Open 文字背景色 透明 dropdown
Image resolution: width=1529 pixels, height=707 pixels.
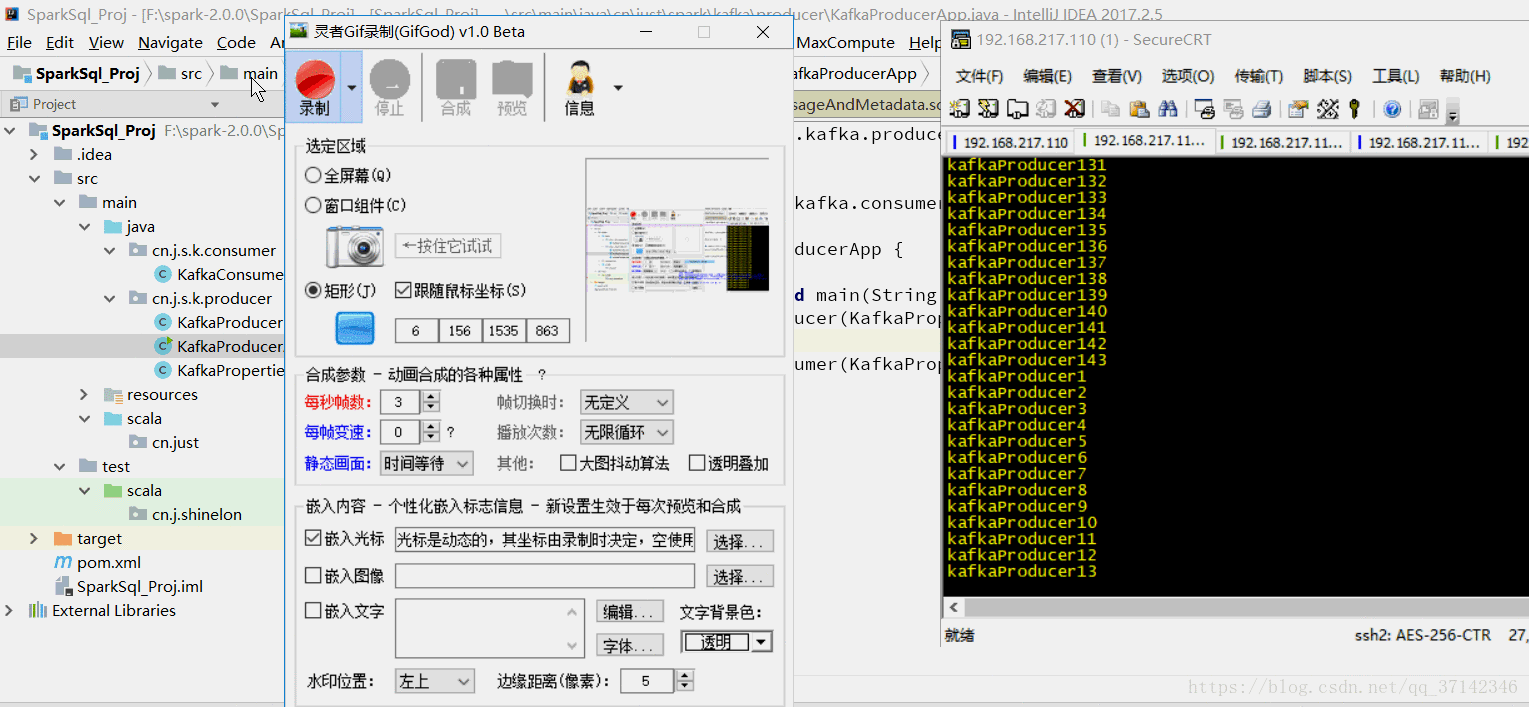726,641
